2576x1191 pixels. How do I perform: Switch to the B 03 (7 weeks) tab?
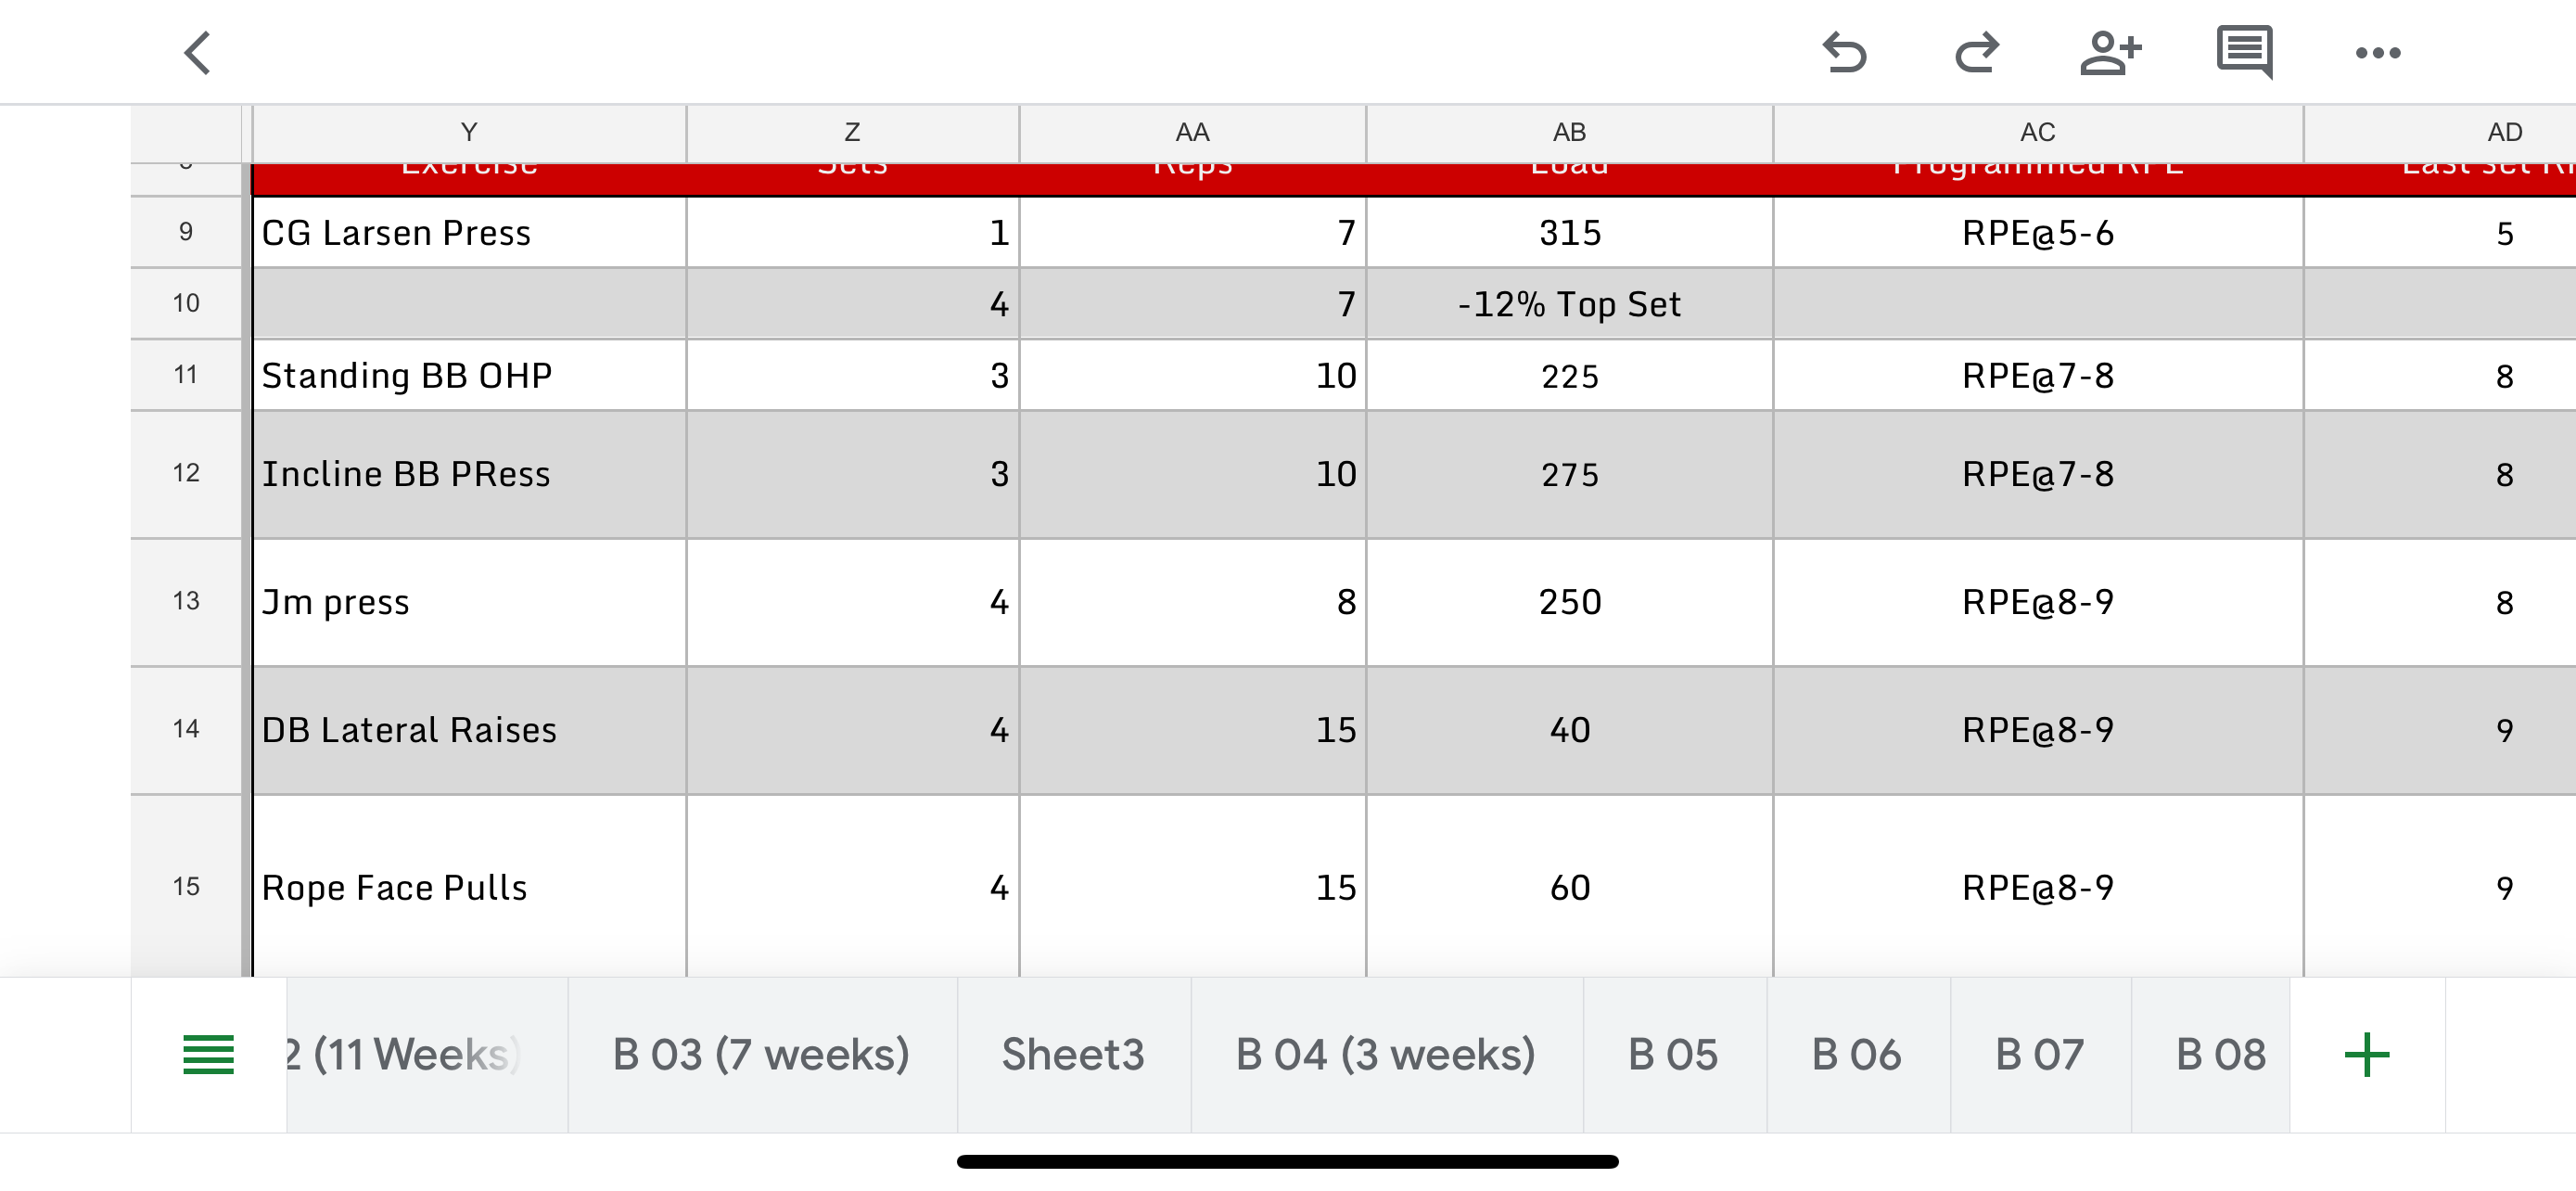[x=761, y=1055]
